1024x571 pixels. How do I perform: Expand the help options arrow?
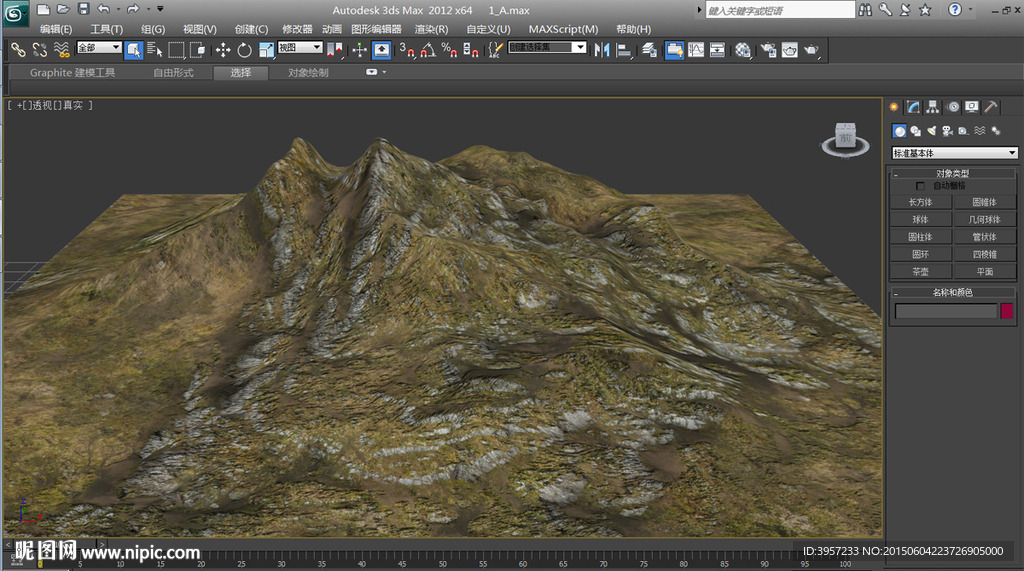coord(971,9)
